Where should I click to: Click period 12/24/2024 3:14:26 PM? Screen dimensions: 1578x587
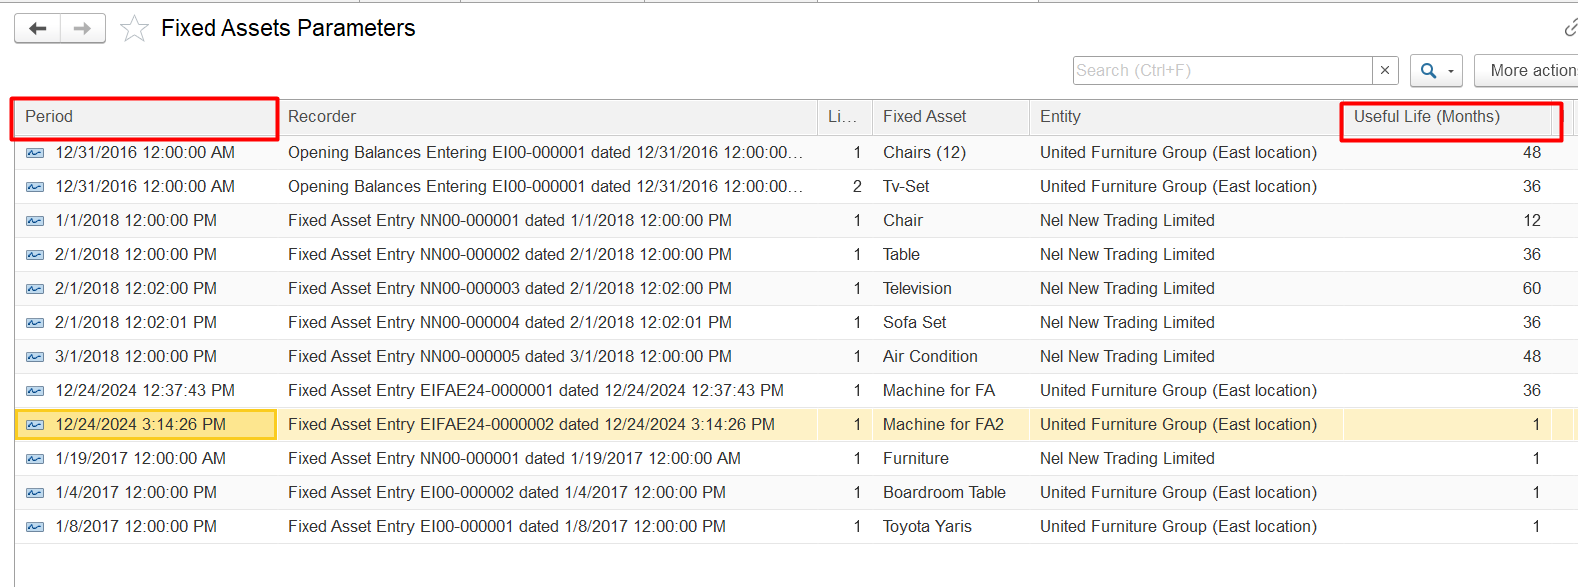141,425
